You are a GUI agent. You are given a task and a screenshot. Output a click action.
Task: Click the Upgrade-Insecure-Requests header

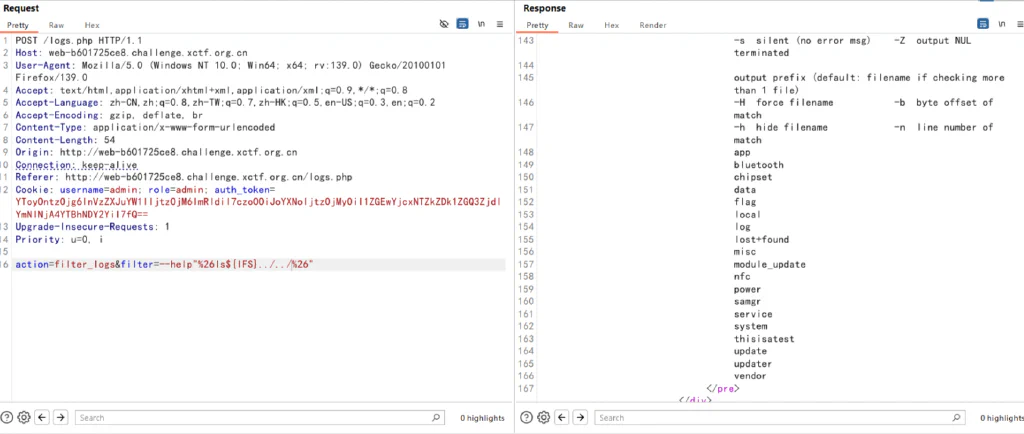tap(92, 227)
